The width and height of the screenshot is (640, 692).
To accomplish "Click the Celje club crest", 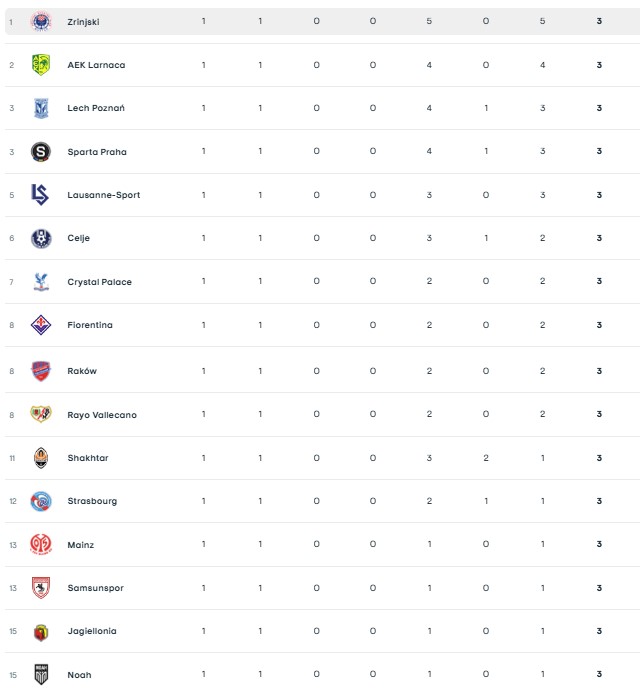I will [x=40, y=238].
